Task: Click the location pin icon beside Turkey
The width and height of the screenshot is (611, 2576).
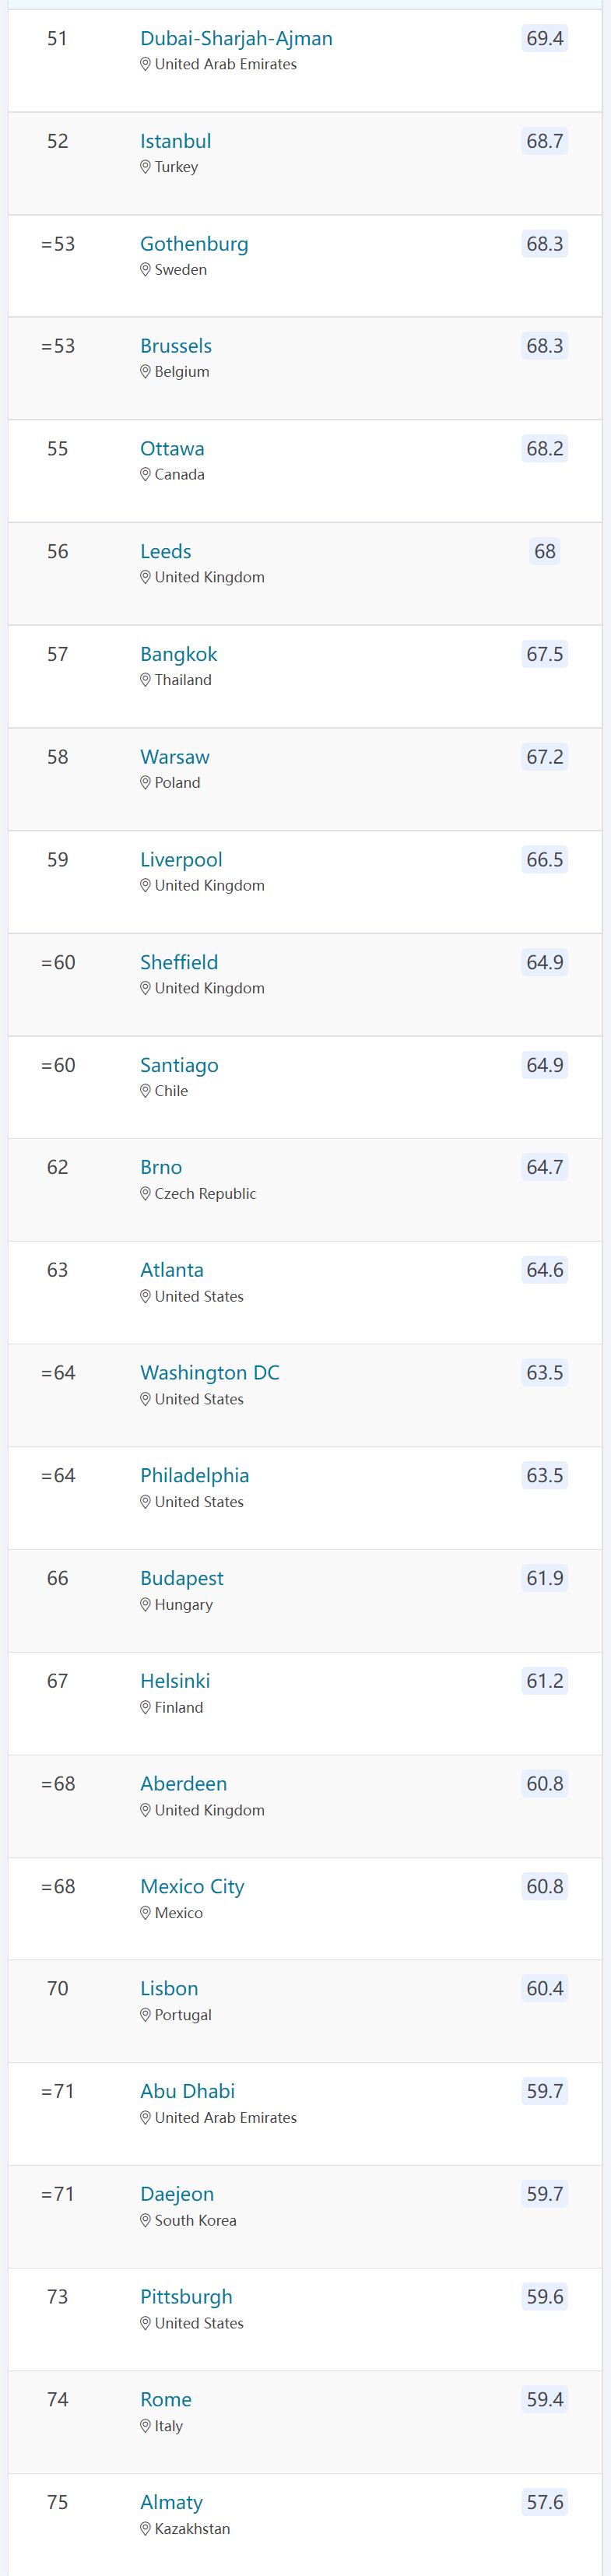Action: (x=145, y=167)
